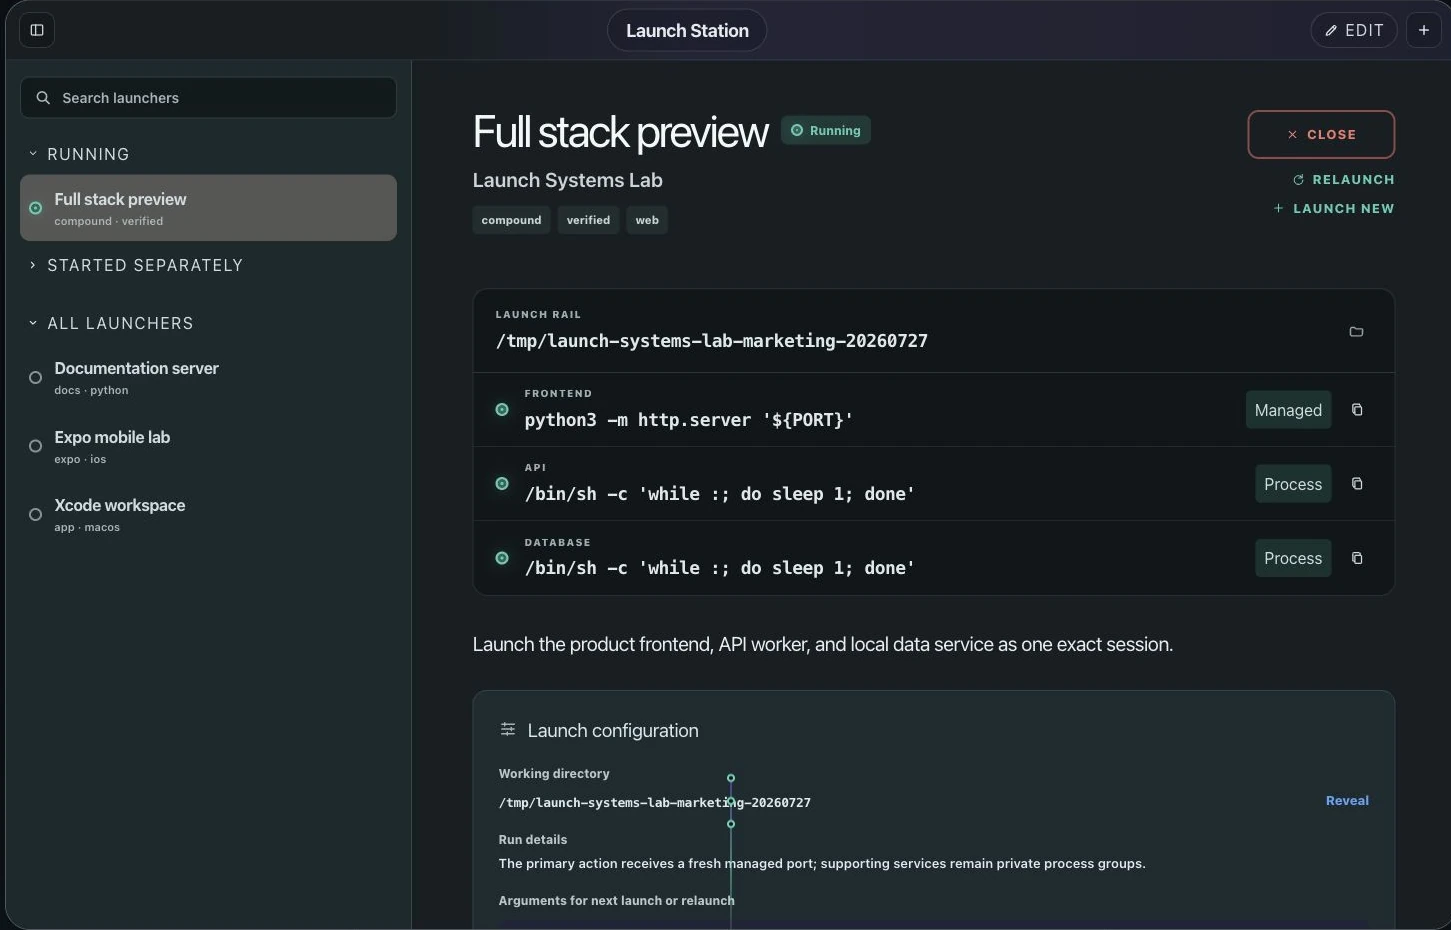Open the Xcode workspace launcher
1451x930 pixels.
pyautogui.click(x=208, y=515)
